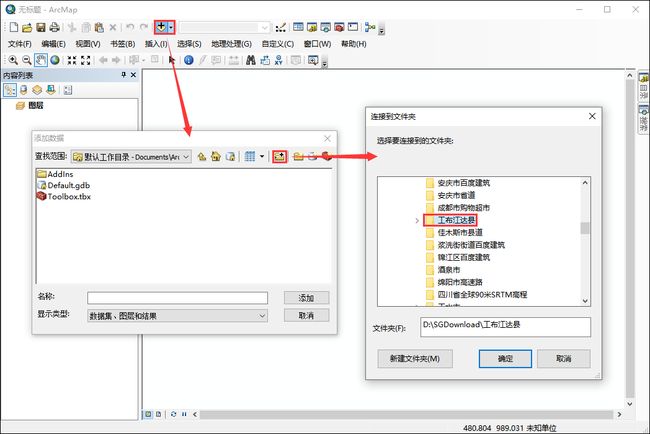Image resolution: width=650 pixels, height=434 pixels.
Task: Toggle List By Drawing Order in contents
Action: pos(10,90)
